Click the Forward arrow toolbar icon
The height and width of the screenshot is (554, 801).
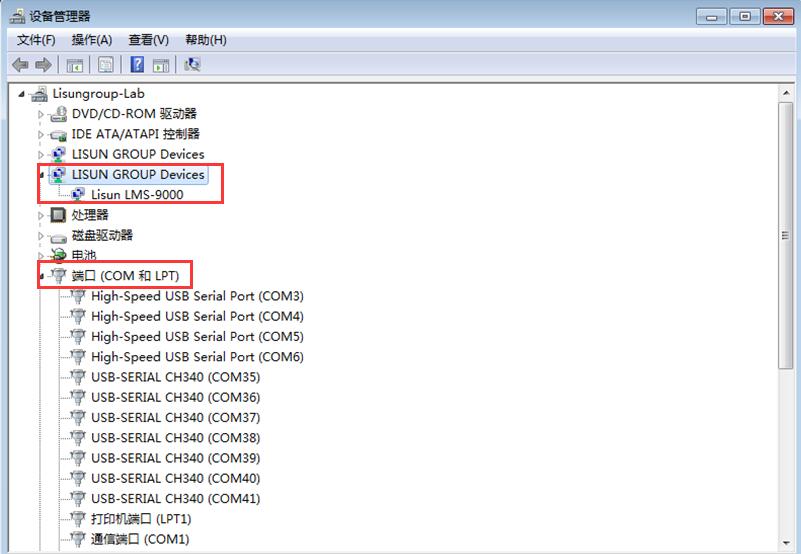[43, 65]
